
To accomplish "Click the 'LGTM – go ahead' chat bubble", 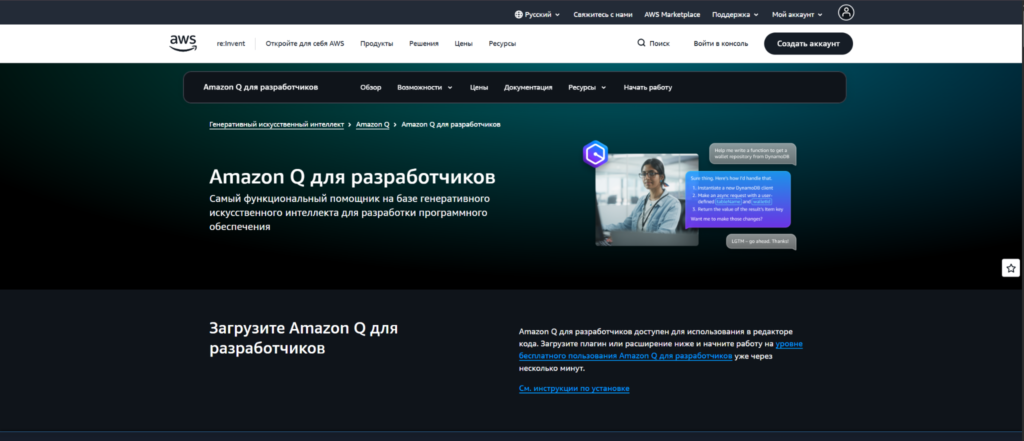I will pyautogui.click(x=761, y=241).
